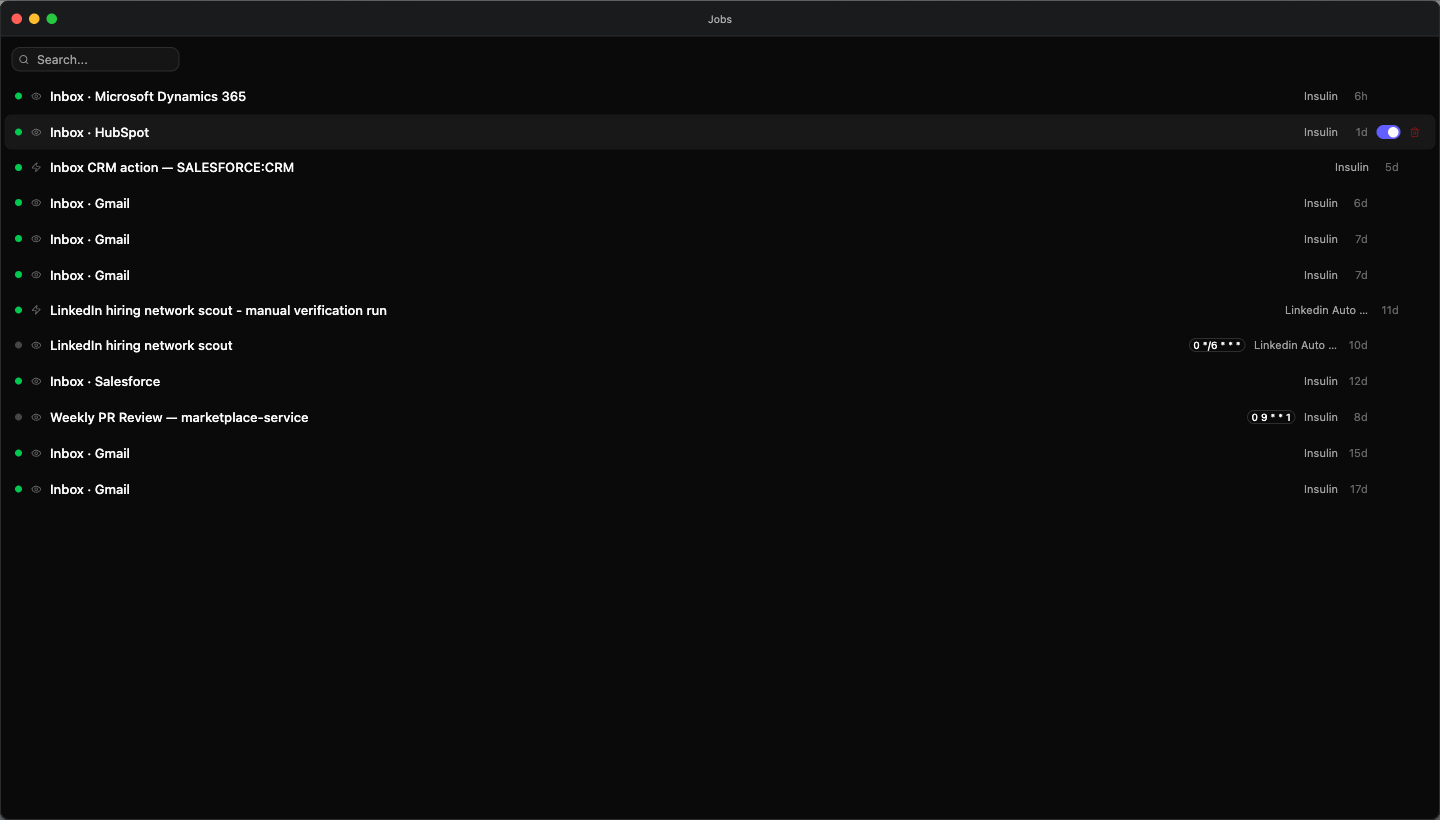Open the Inbox · Gmail job dated 15d
The image size is (1440, 820).
click(x=90, y=453)
